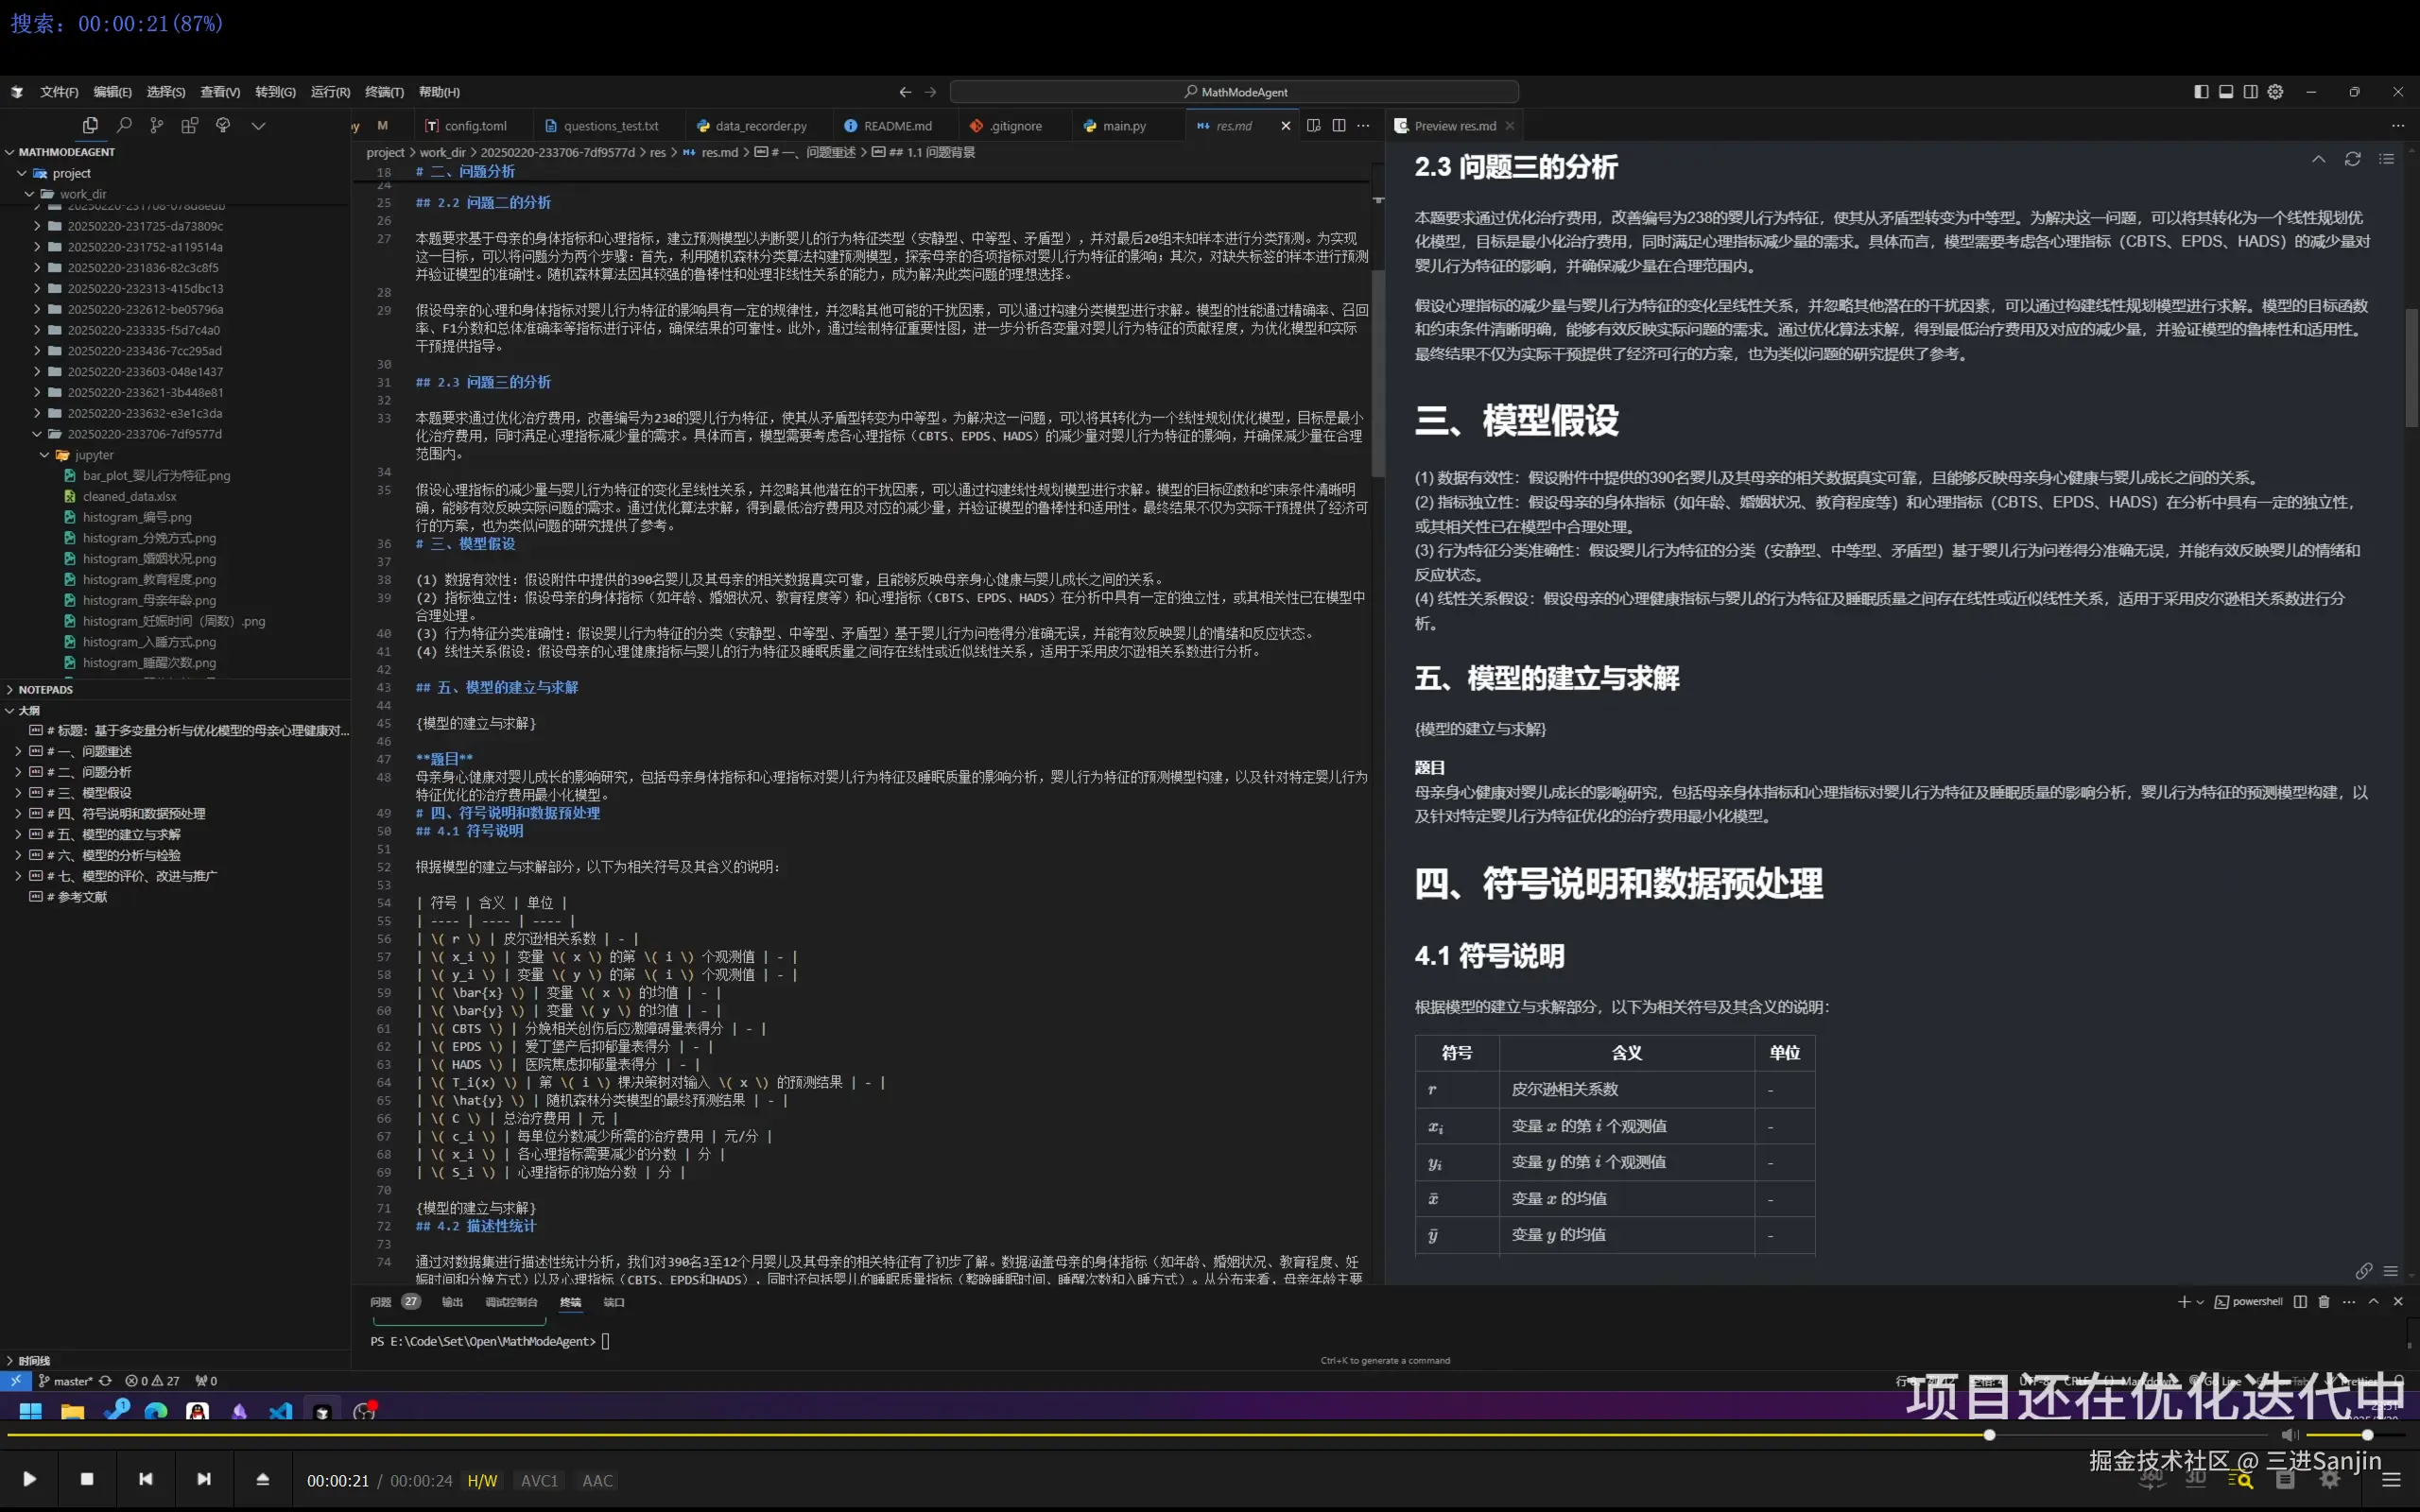Open the Search view in the activity bar

coord(124,126)
